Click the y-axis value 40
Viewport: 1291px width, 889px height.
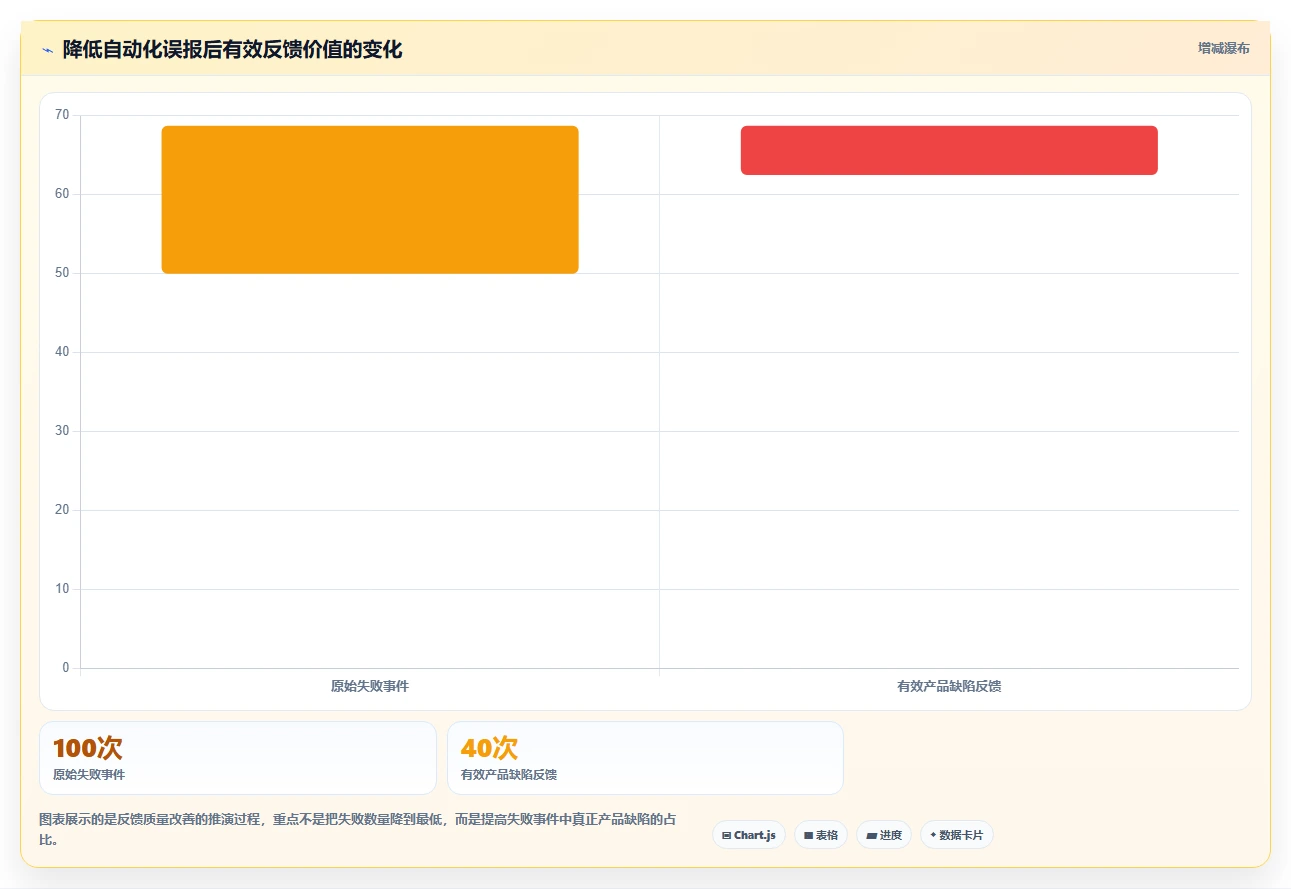tap(62, 352)
